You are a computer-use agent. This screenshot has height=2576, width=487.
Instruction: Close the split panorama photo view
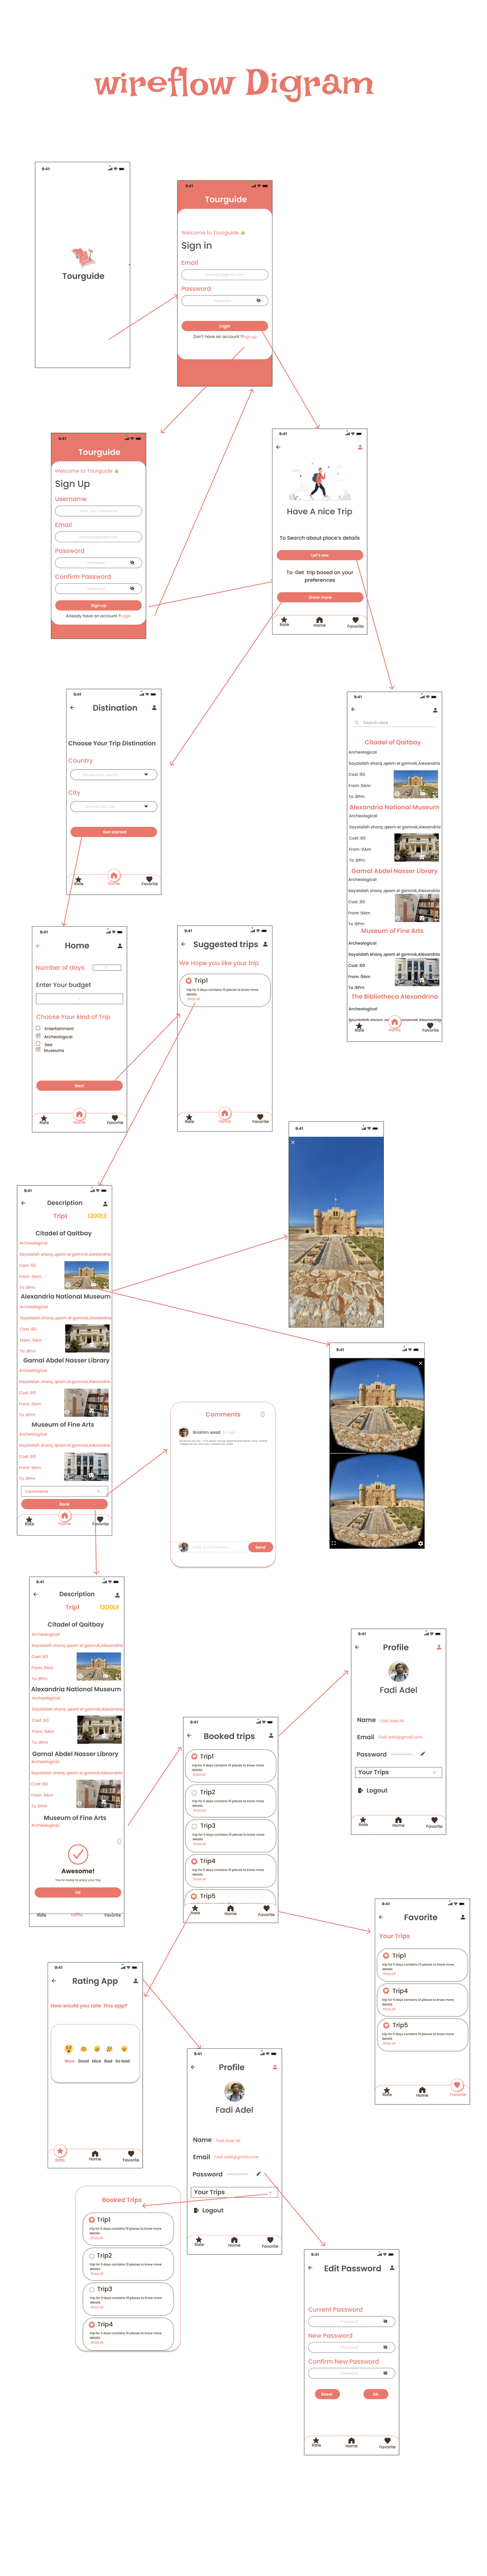pos(420,1363)
